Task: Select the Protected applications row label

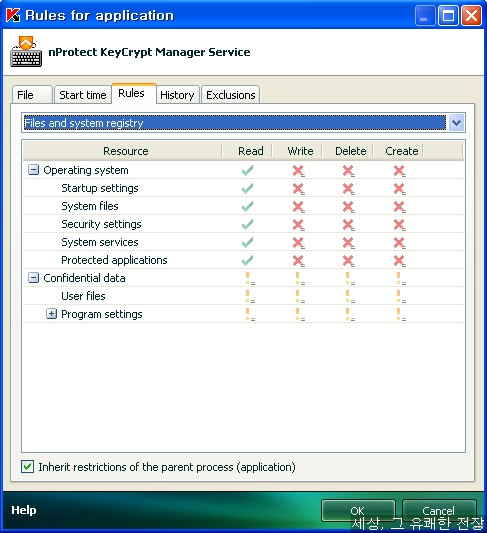Action: (114, 260)
